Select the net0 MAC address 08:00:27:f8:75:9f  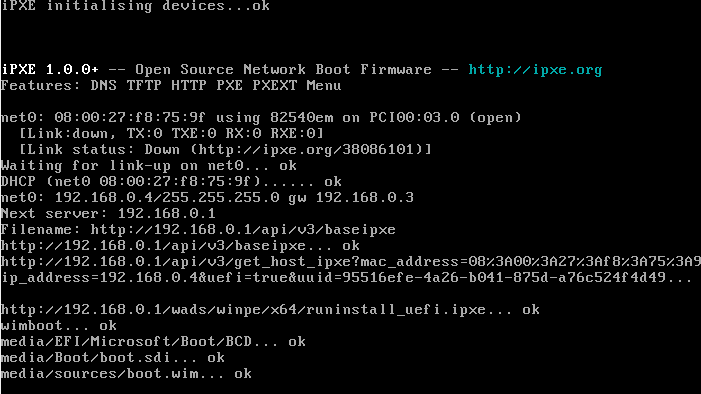tap(130, 118)
